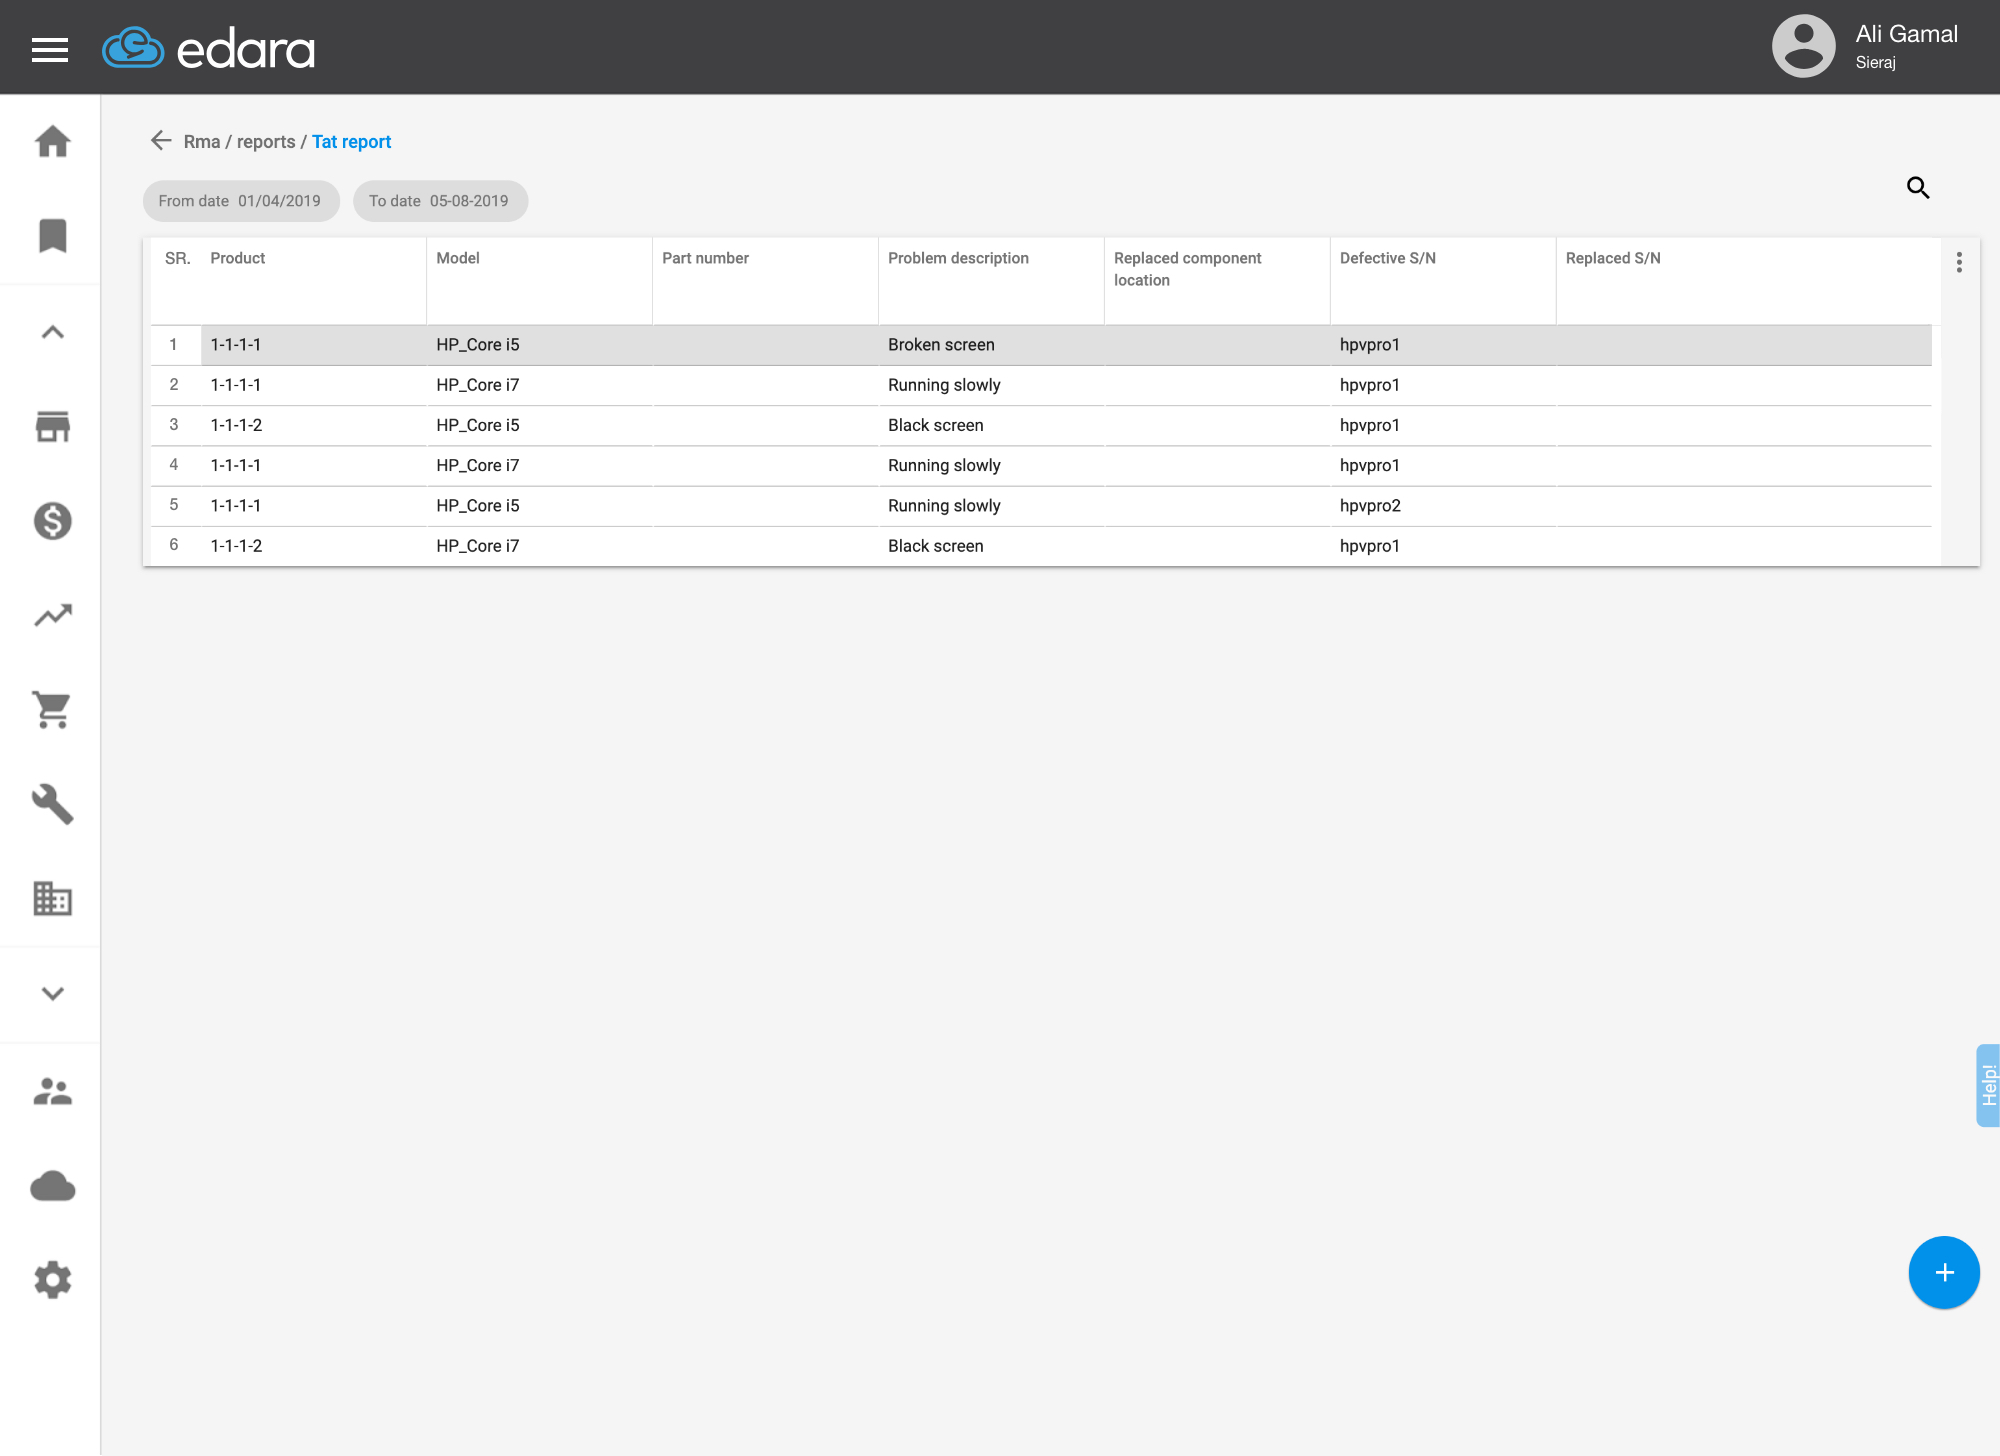Click the From date filter chip
This screenshot has width=2000, height=1456.
coord(240,201)
